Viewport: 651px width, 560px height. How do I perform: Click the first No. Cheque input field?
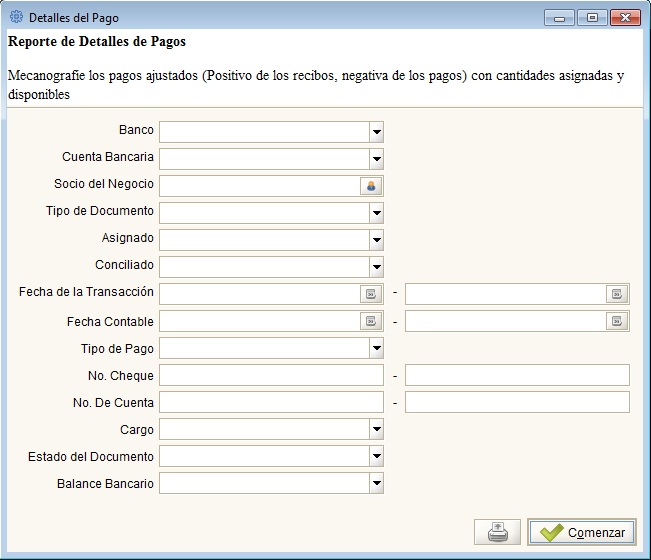click(x=271, y=375)
